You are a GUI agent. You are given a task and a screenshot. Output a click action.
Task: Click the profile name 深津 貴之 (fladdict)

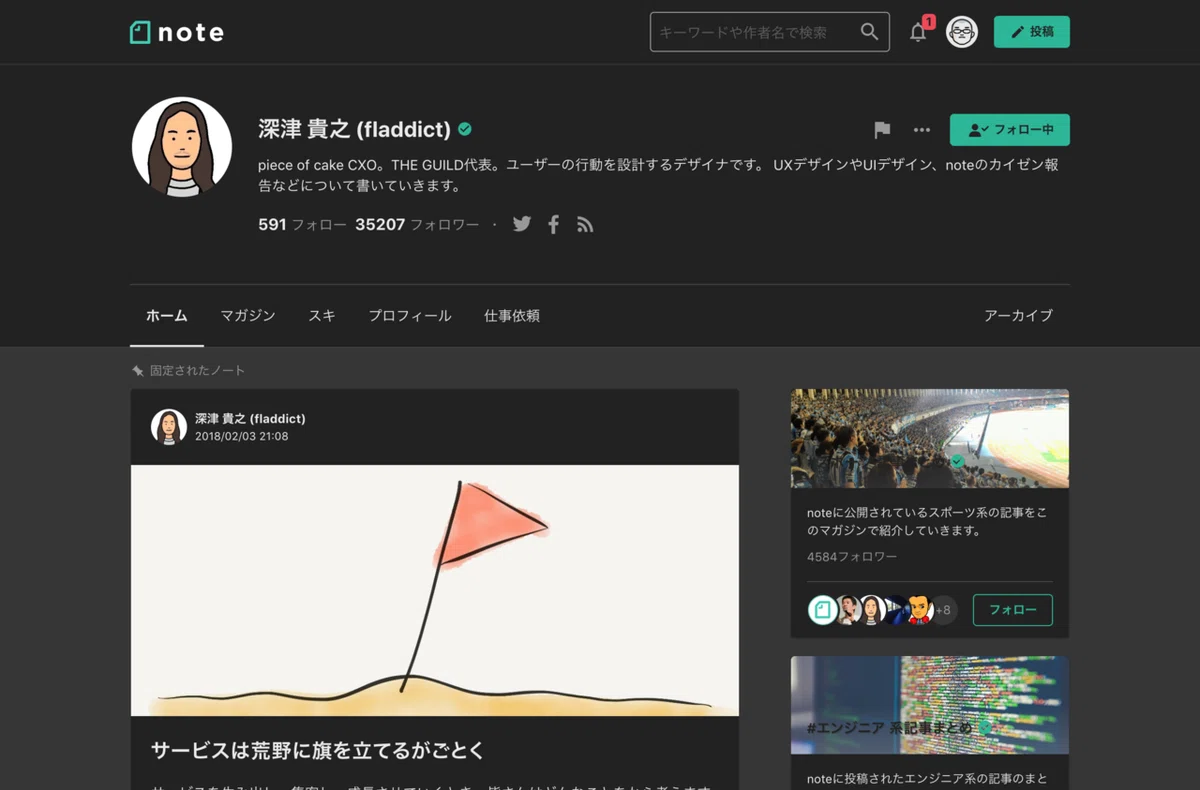[x=355, y=129]
